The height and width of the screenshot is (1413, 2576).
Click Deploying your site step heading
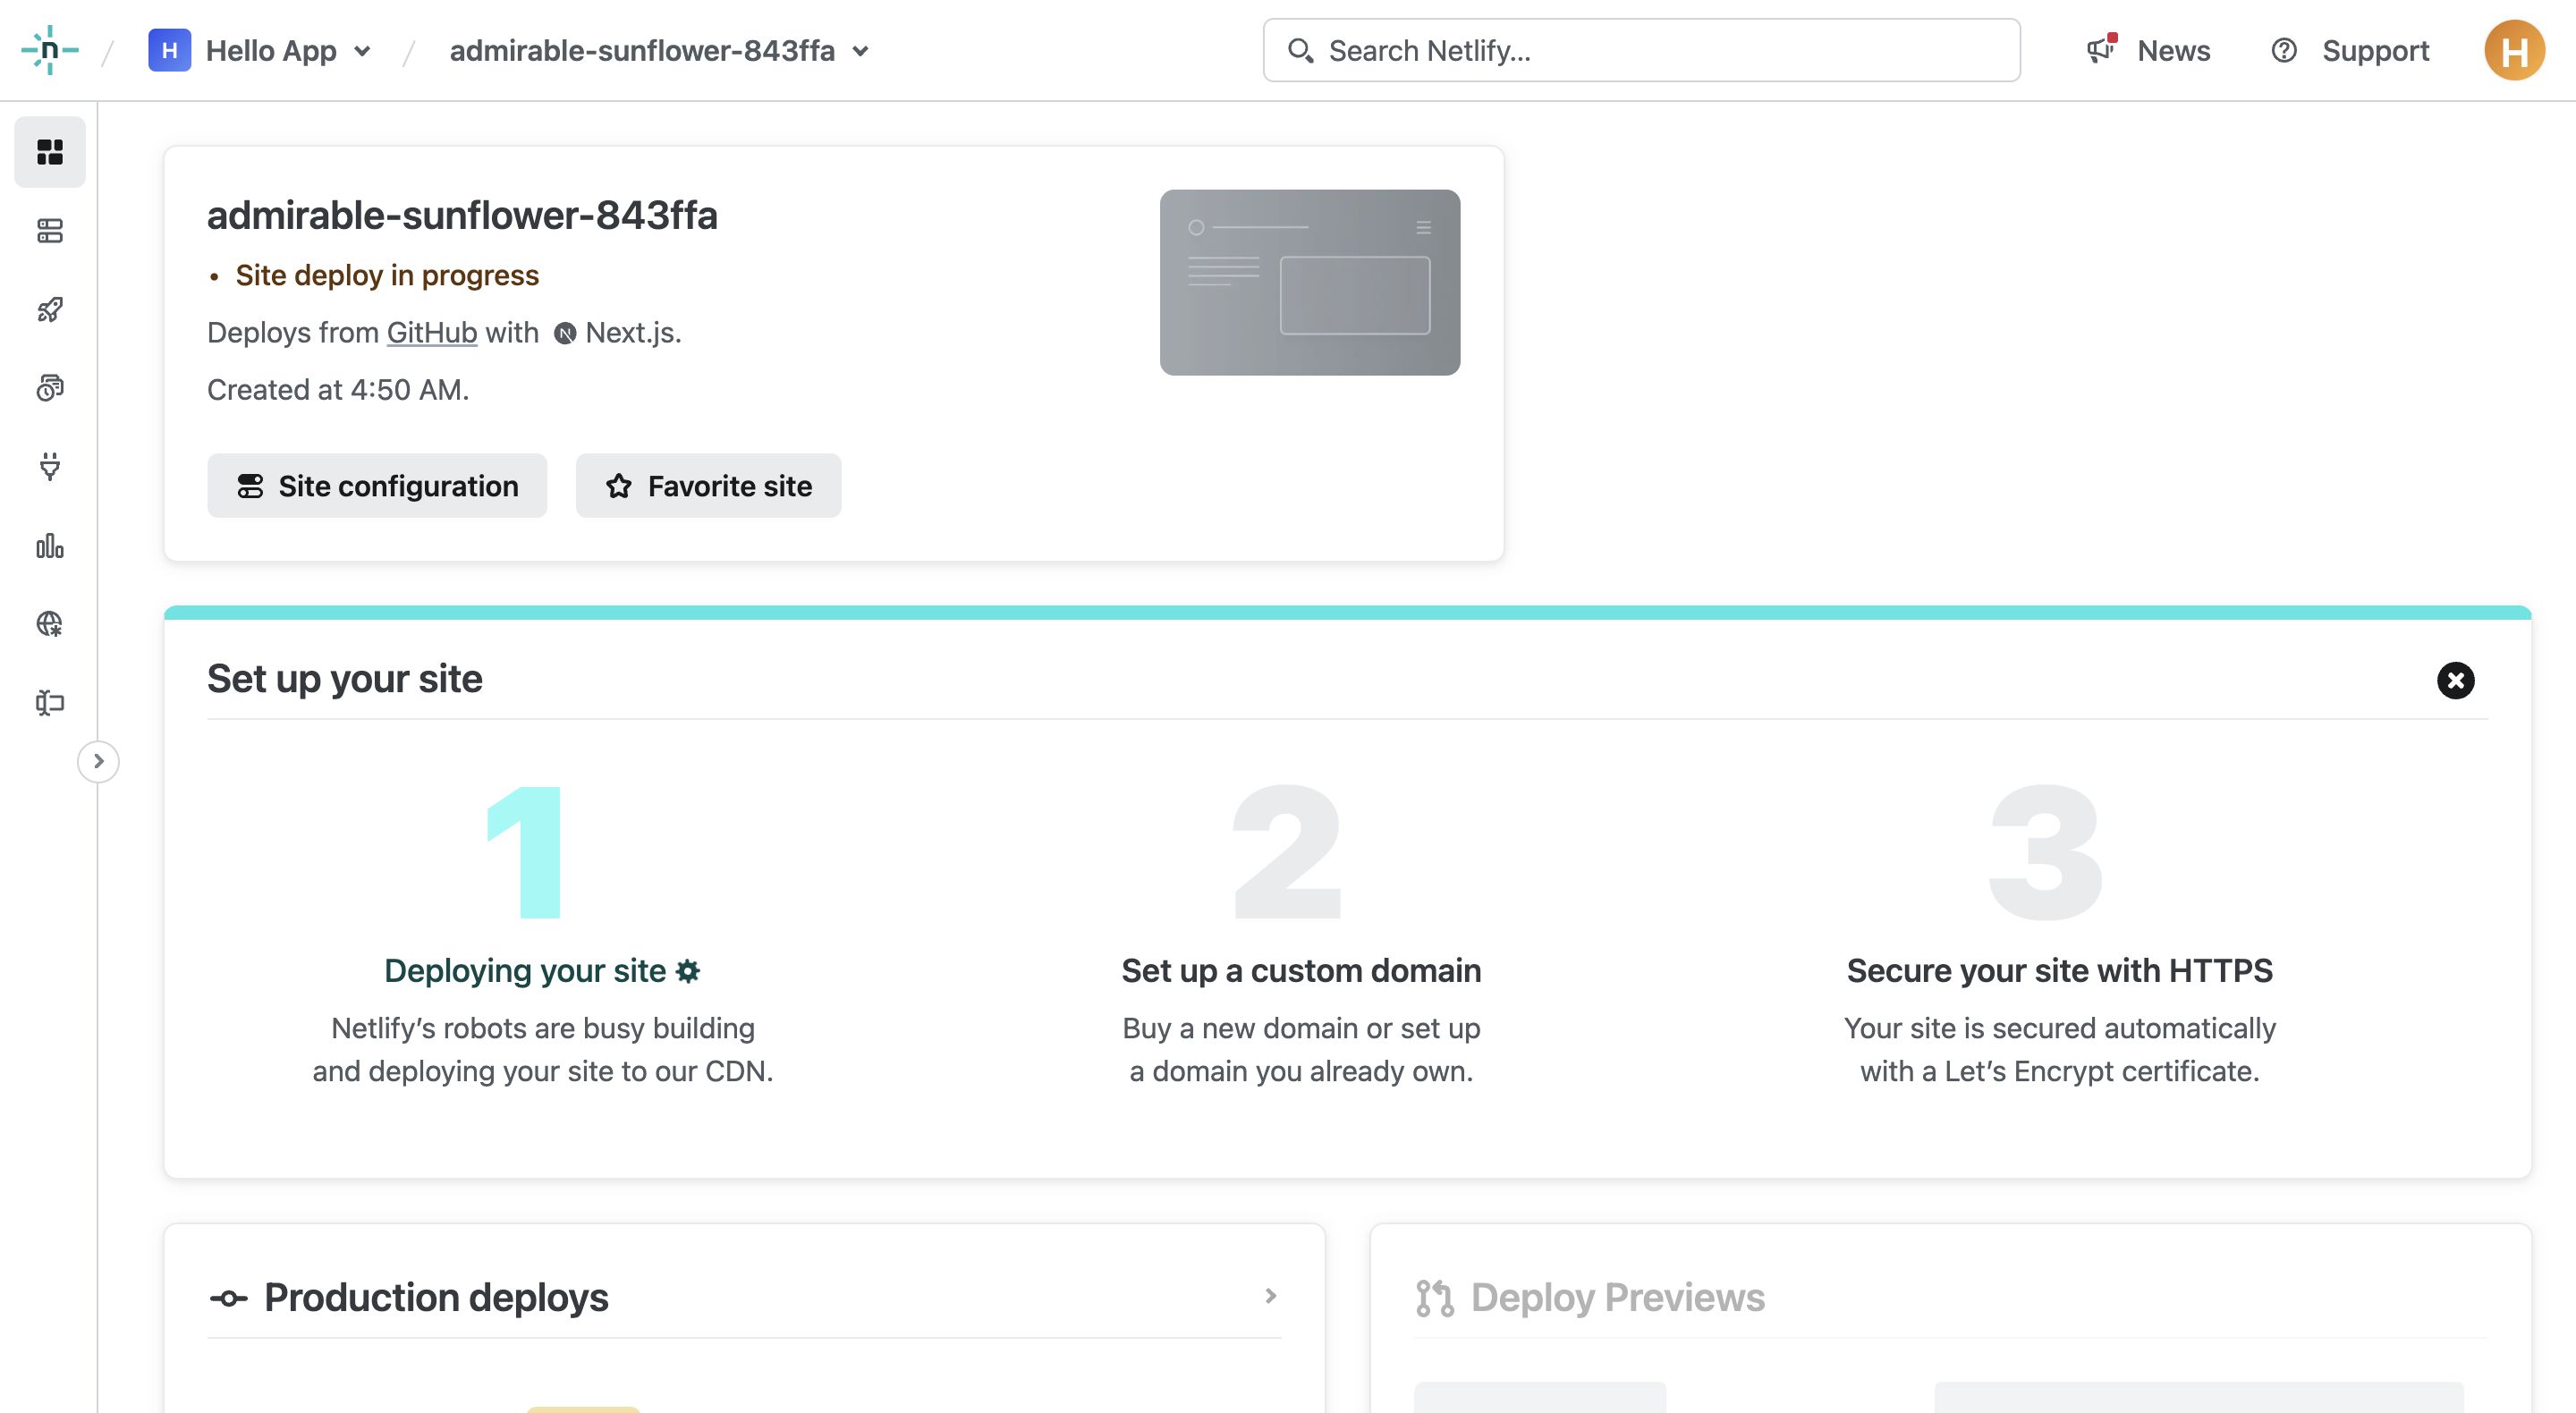(x=525, y=971)
